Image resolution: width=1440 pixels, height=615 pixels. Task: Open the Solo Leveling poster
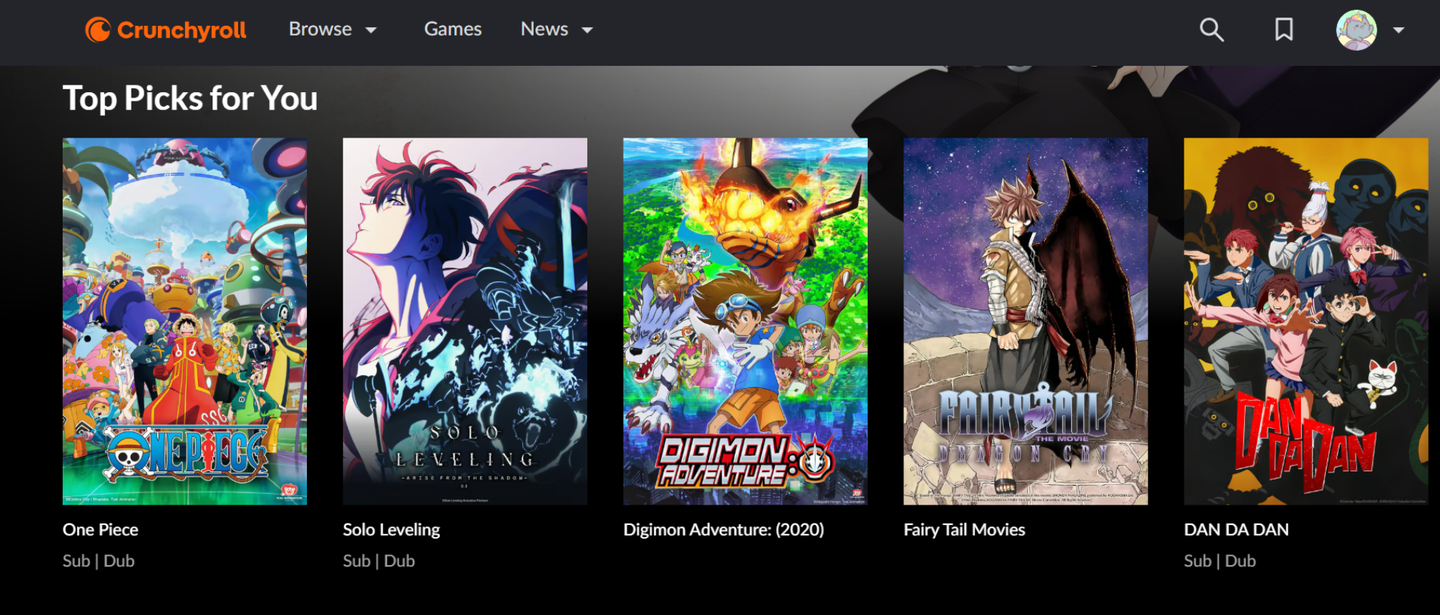point(465,321)
